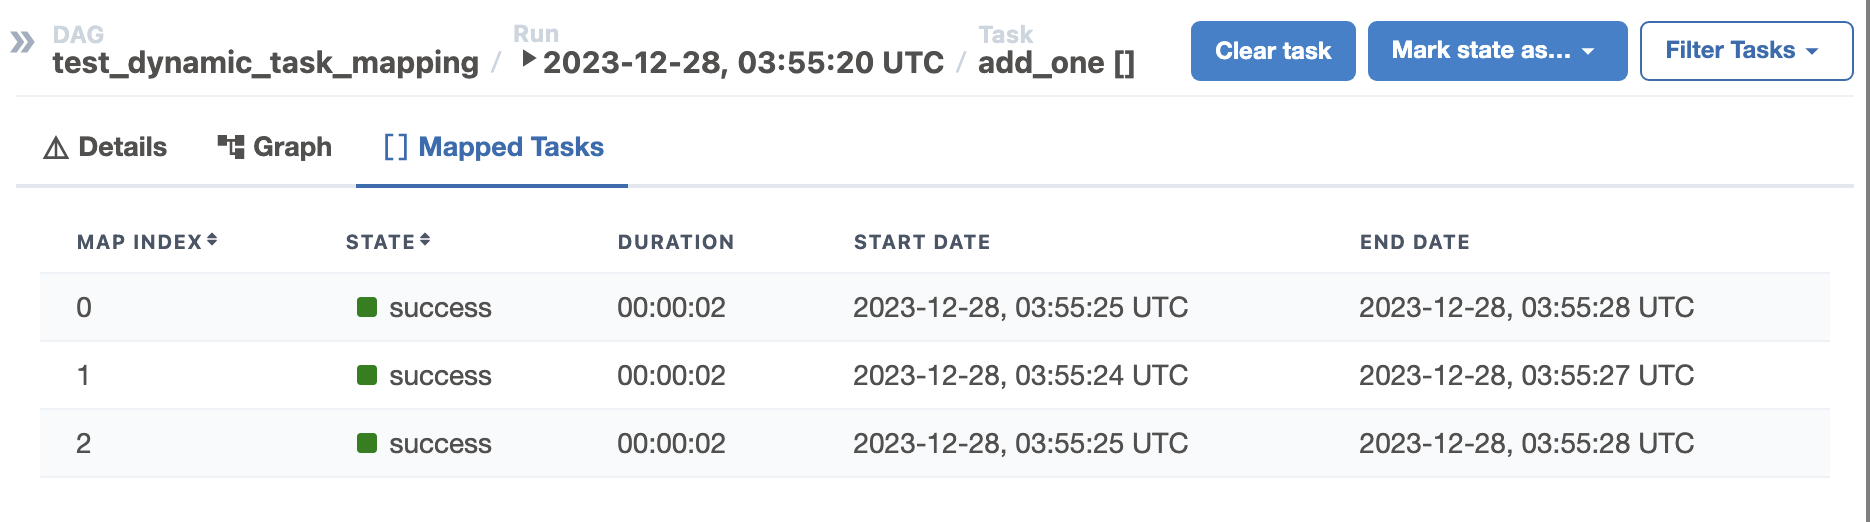The height and width of the screenshot is (522, 1870).
Task: Select the mapped task row with index 1
Action: click(x=935, y=375)
